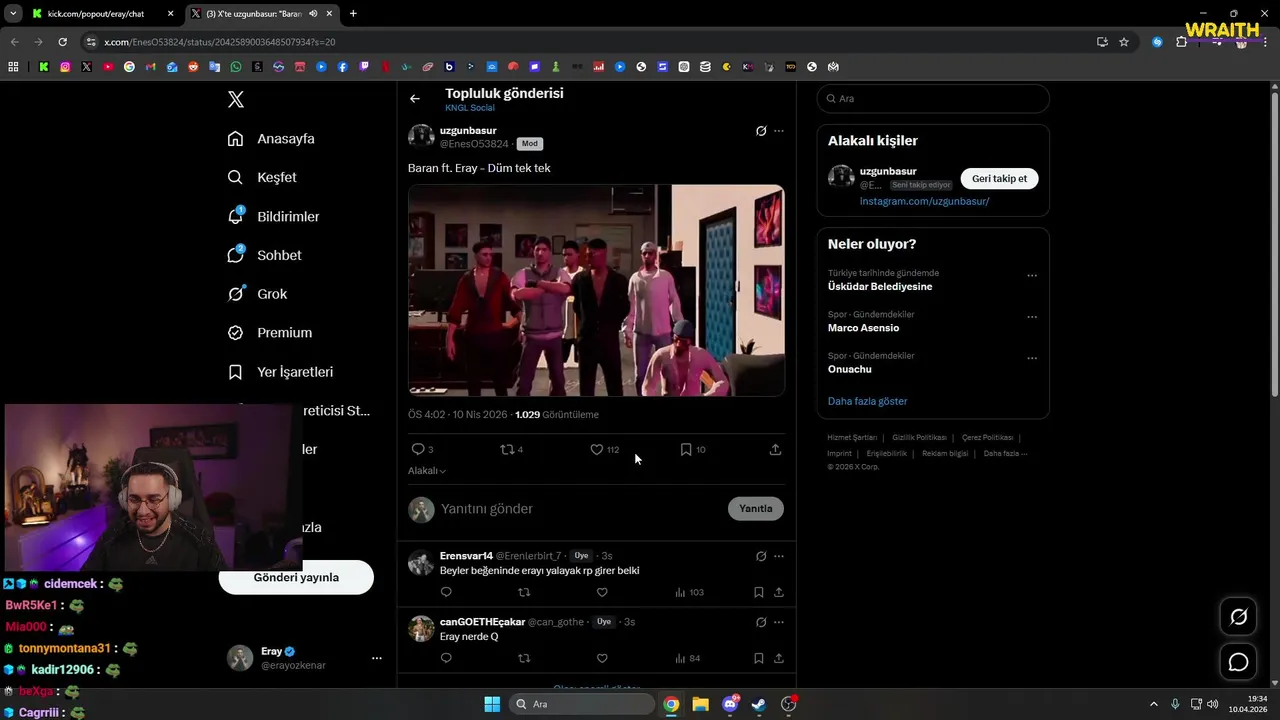This screenshot has width=1280, height=720.
Task: Like the main post with 112 likes
Action: click(597, 449)
